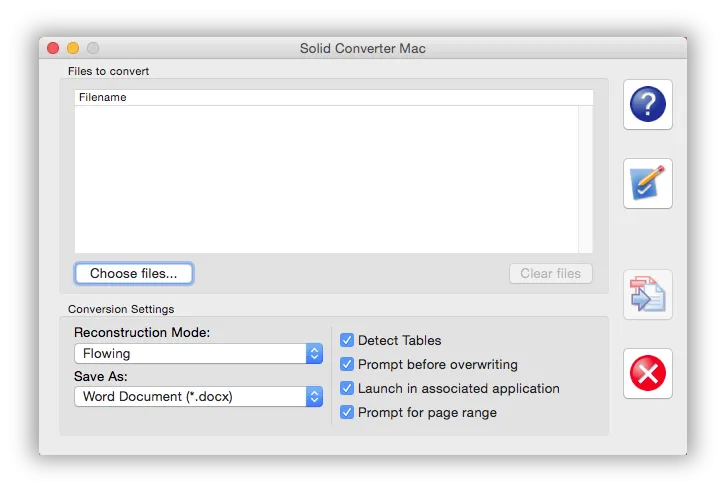This screenshot has height=492, width=726.
Task: Toggle Prompt for page range checkbox
Action: tap(347, 412)
